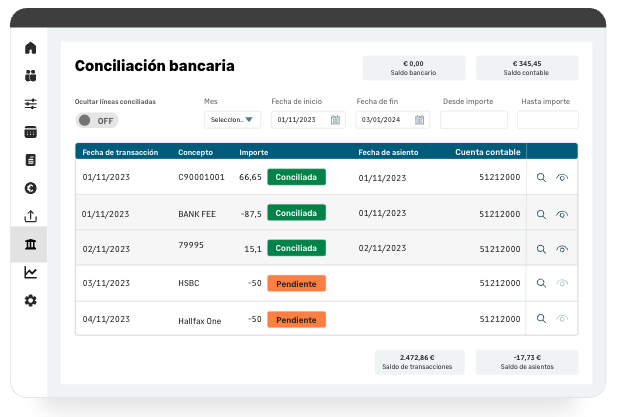Open the chart reports icon in sidebar
Screen dimensions: 641x417
tap(31, 272)
